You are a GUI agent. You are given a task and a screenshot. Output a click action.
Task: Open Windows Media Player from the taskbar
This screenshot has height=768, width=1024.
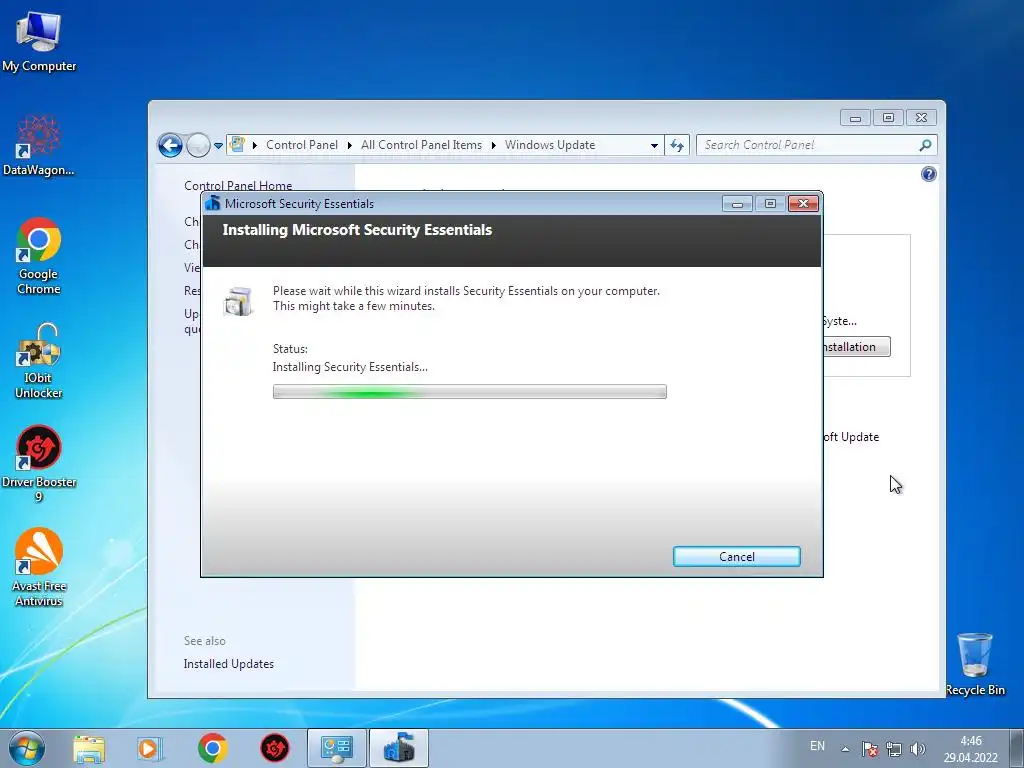150,748
